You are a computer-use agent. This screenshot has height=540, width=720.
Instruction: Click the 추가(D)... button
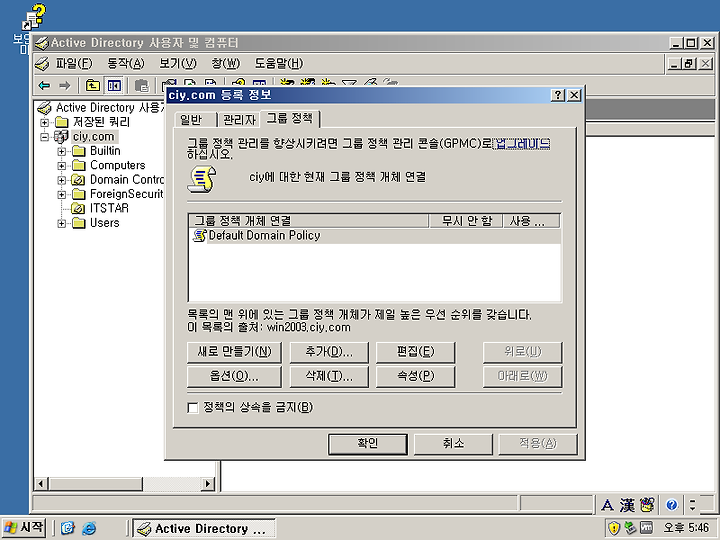point(329,352)
